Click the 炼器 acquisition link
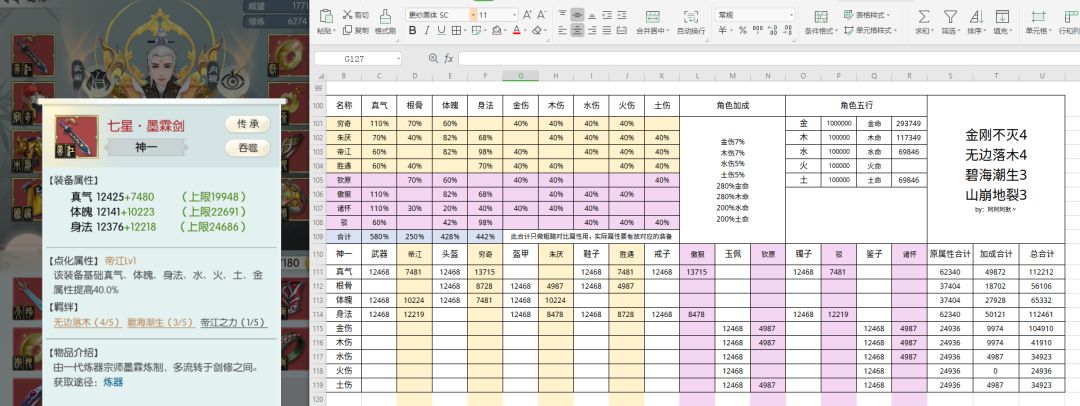 [113, 382]
